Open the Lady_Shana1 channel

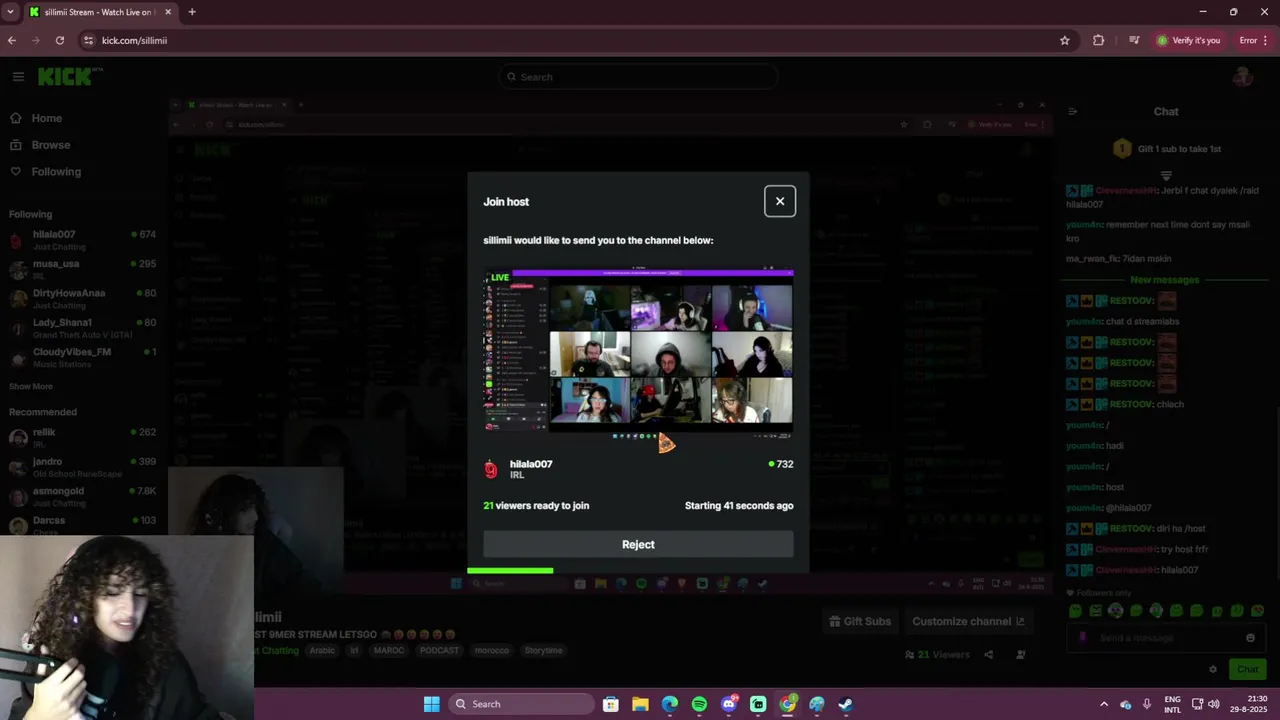82,327
